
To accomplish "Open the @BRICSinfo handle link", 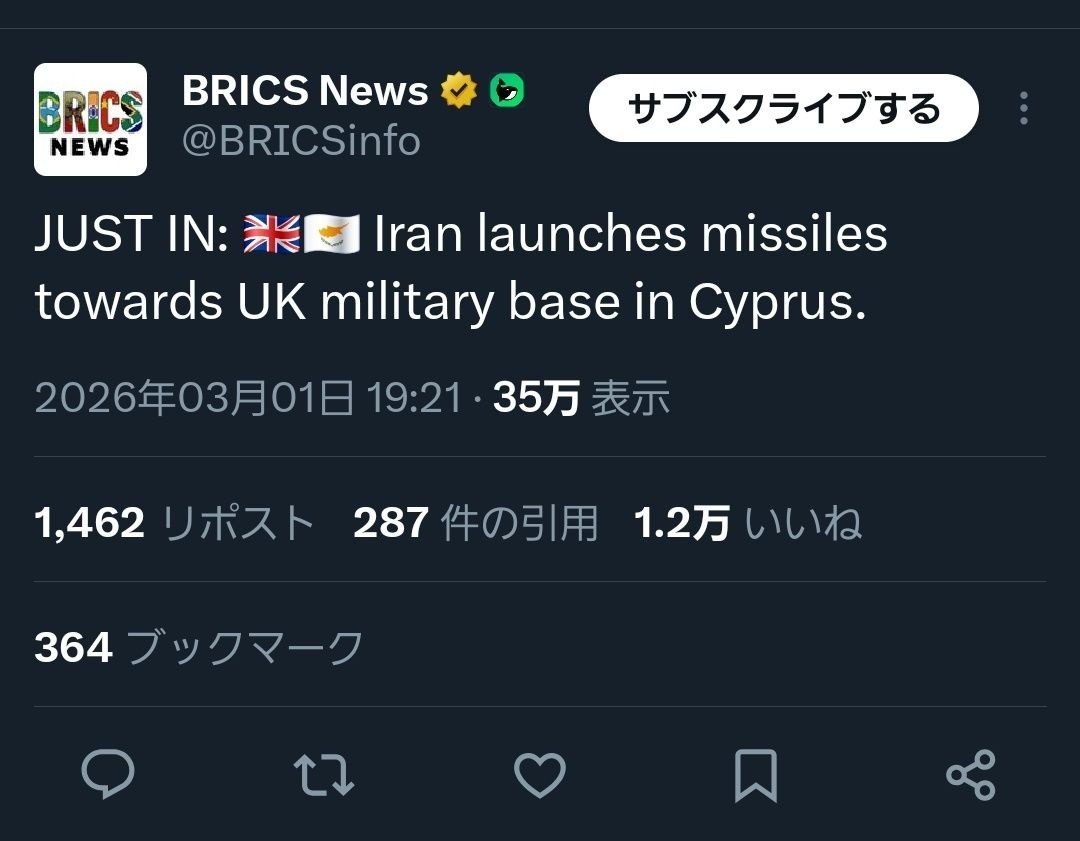I will click(x=301, y=141).
